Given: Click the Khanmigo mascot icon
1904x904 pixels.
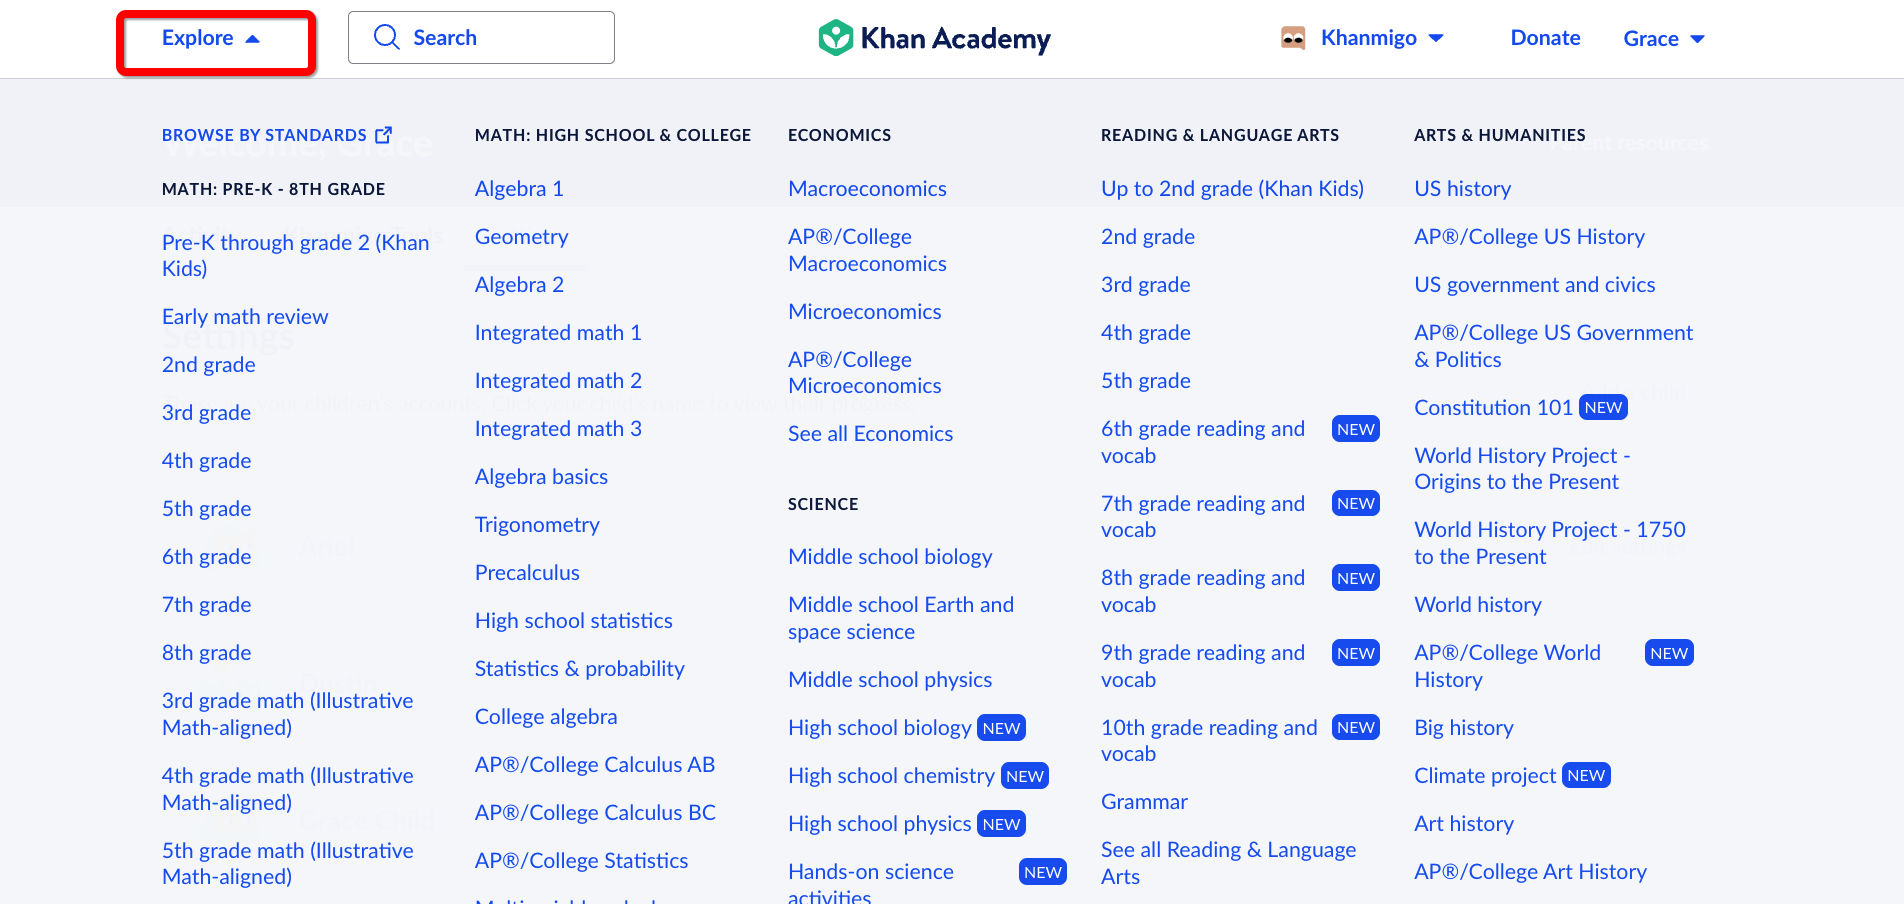Looking at the screenshot, I should [x=1293, y=38].
